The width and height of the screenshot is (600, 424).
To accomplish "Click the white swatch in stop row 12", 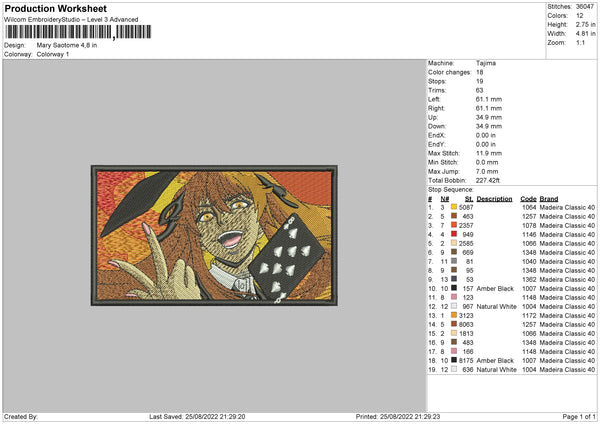I will (x=454, y=306).
